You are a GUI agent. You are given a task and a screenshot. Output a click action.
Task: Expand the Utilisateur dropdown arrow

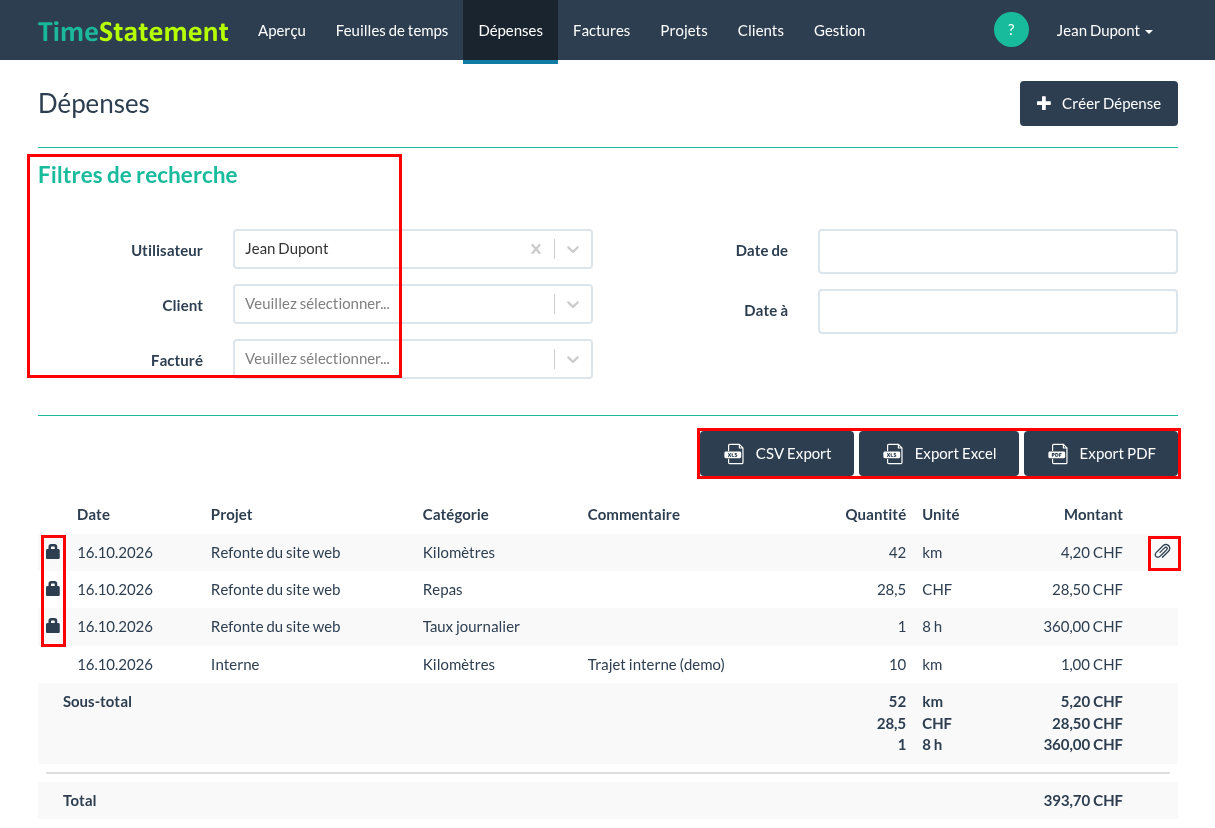[573, 249]
